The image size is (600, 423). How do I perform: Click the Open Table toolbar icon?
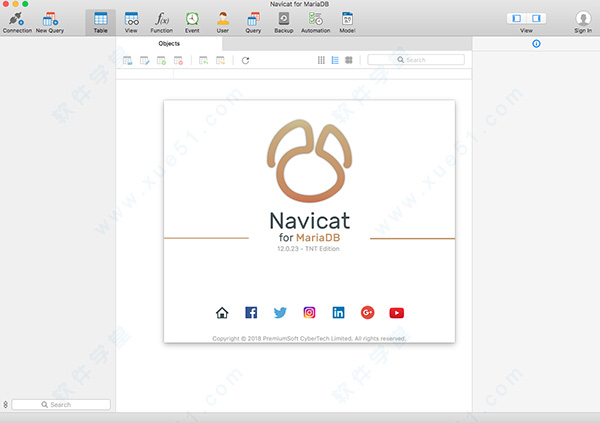pyautogui.click(x=127, y=60)
